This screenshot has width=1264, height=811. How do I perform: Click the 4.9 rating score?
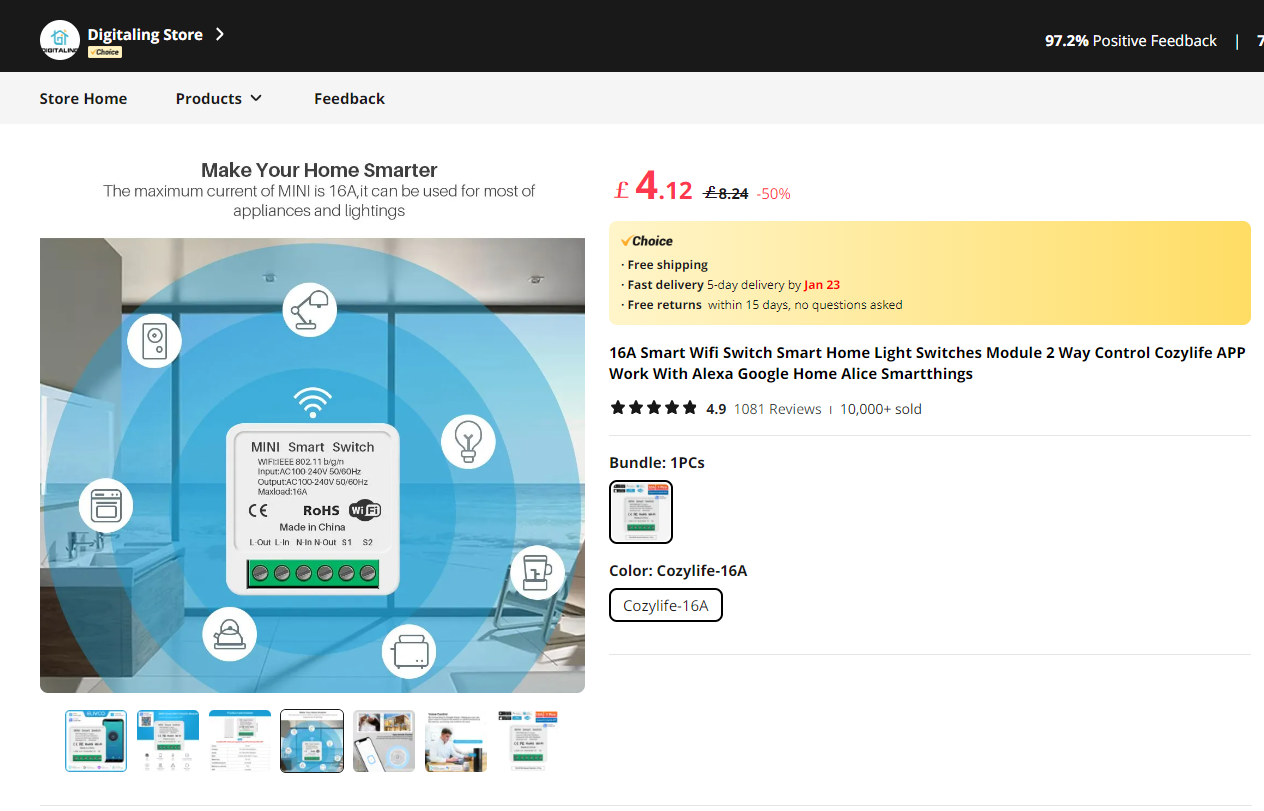click(x=716, y=409)
